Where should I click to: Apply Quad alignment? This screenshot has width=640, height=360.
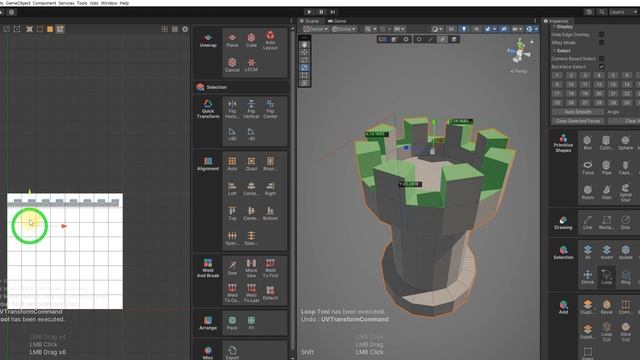[251, 164]
